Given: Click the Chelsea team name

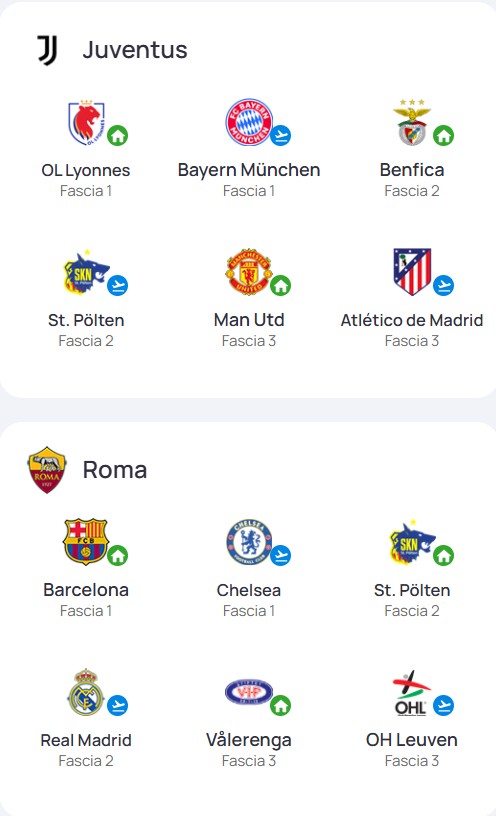Looking at the screenshot, I should [x=249, y=590].
